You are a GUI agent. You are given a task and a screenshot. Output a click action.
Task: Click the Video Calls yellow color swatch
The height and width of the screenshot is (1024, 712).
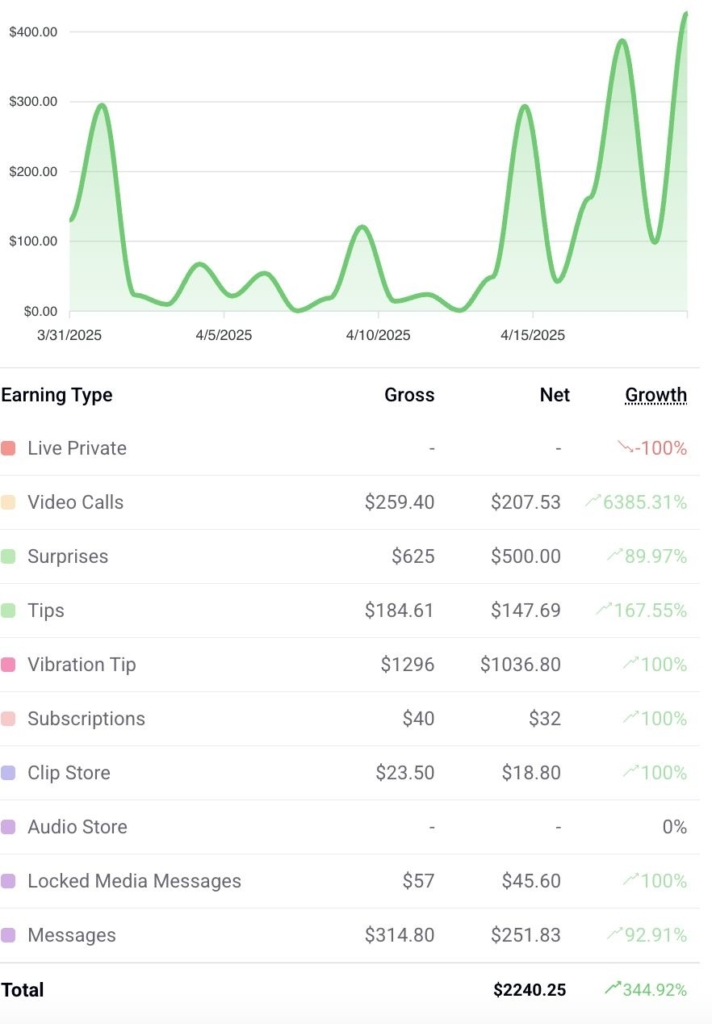(8, 502)
